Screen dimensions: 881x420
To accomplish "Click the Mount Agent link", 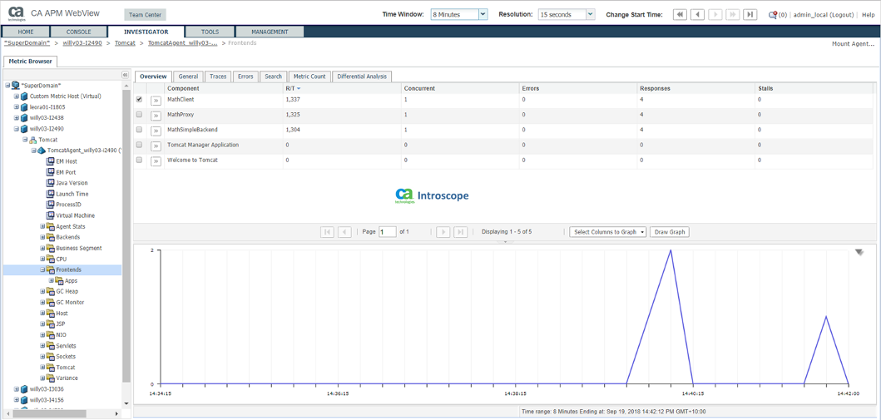I will [x=853, y=43].
